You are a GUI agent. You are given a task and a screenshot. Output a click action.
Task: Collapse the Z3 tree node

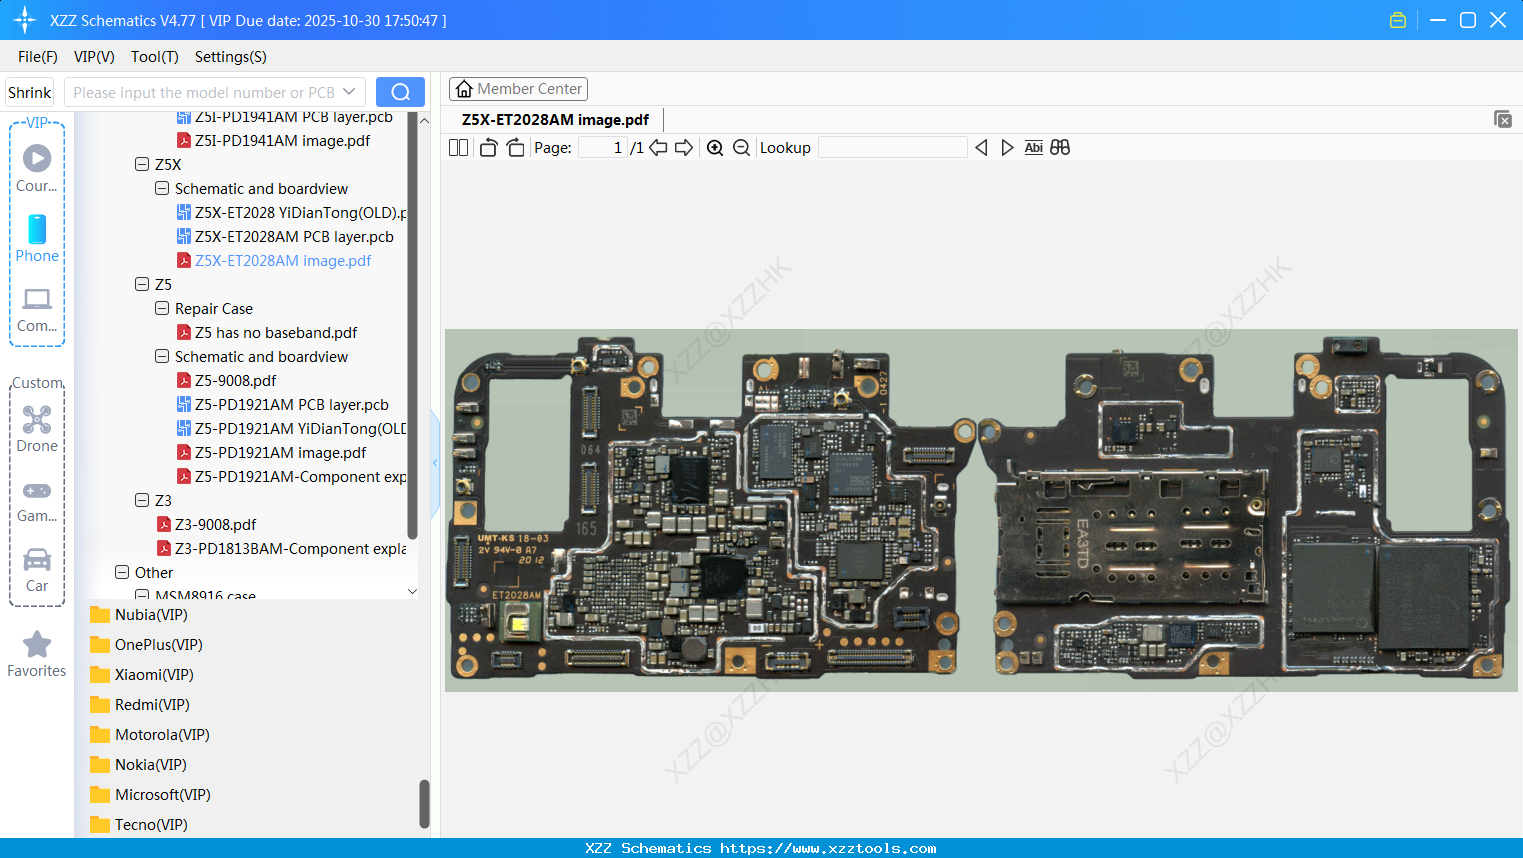(142, 500)
